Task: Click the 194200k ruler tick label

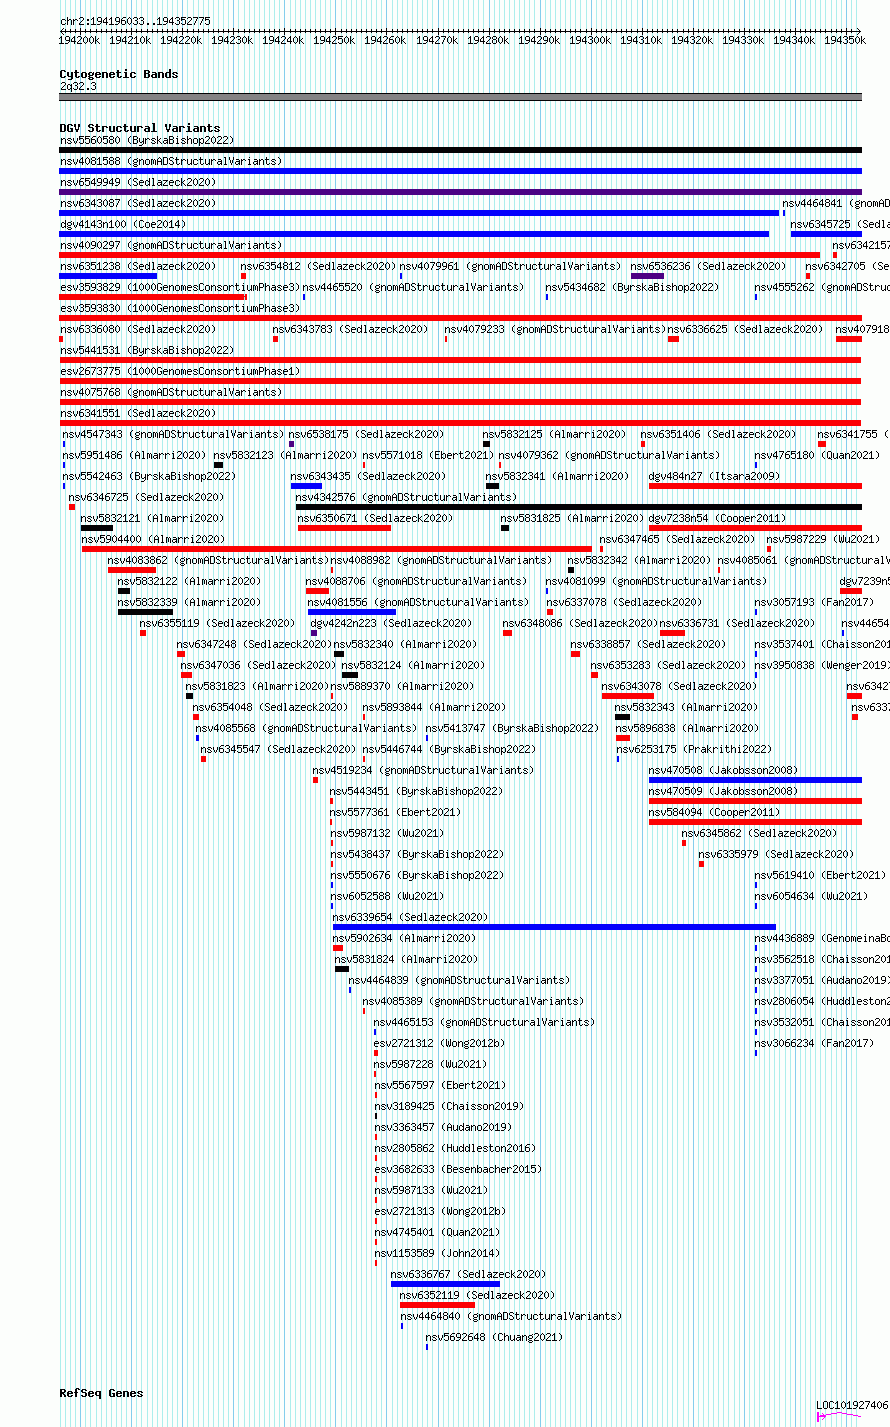Action: 79,40
